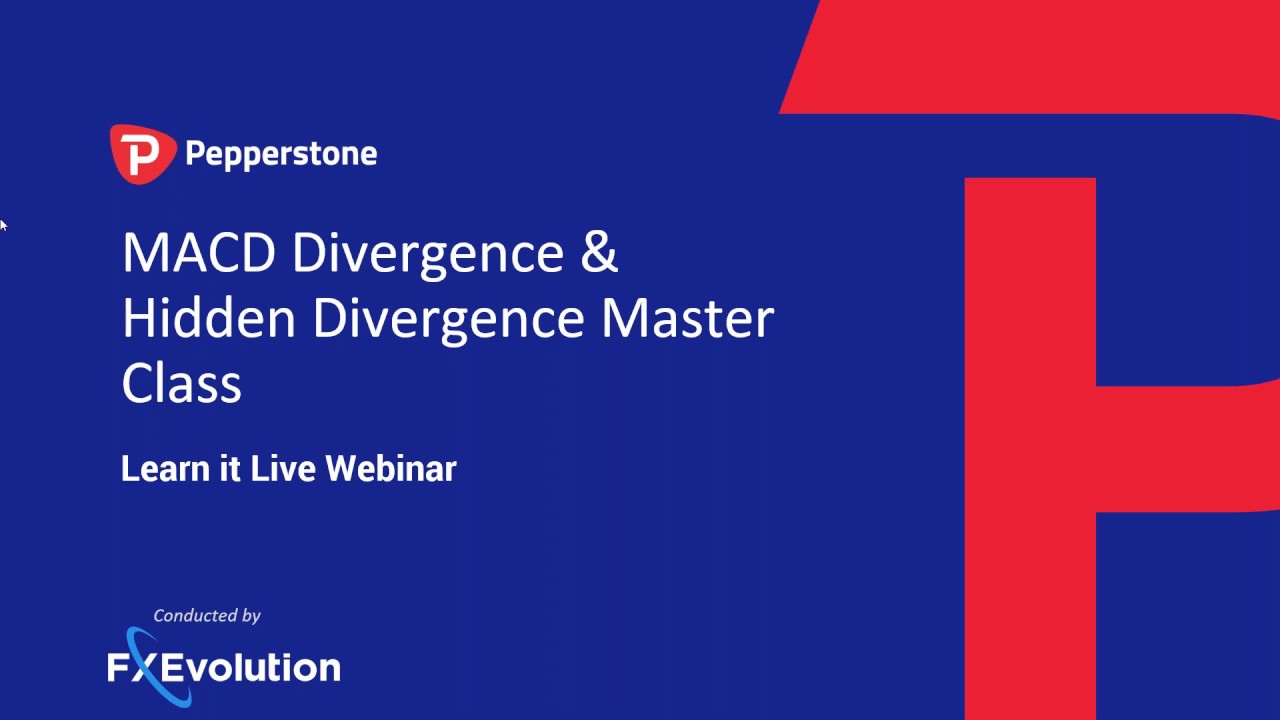1280x720 pixels.
Task: Click the "Conducted by" caption
Action: (207, 615)
